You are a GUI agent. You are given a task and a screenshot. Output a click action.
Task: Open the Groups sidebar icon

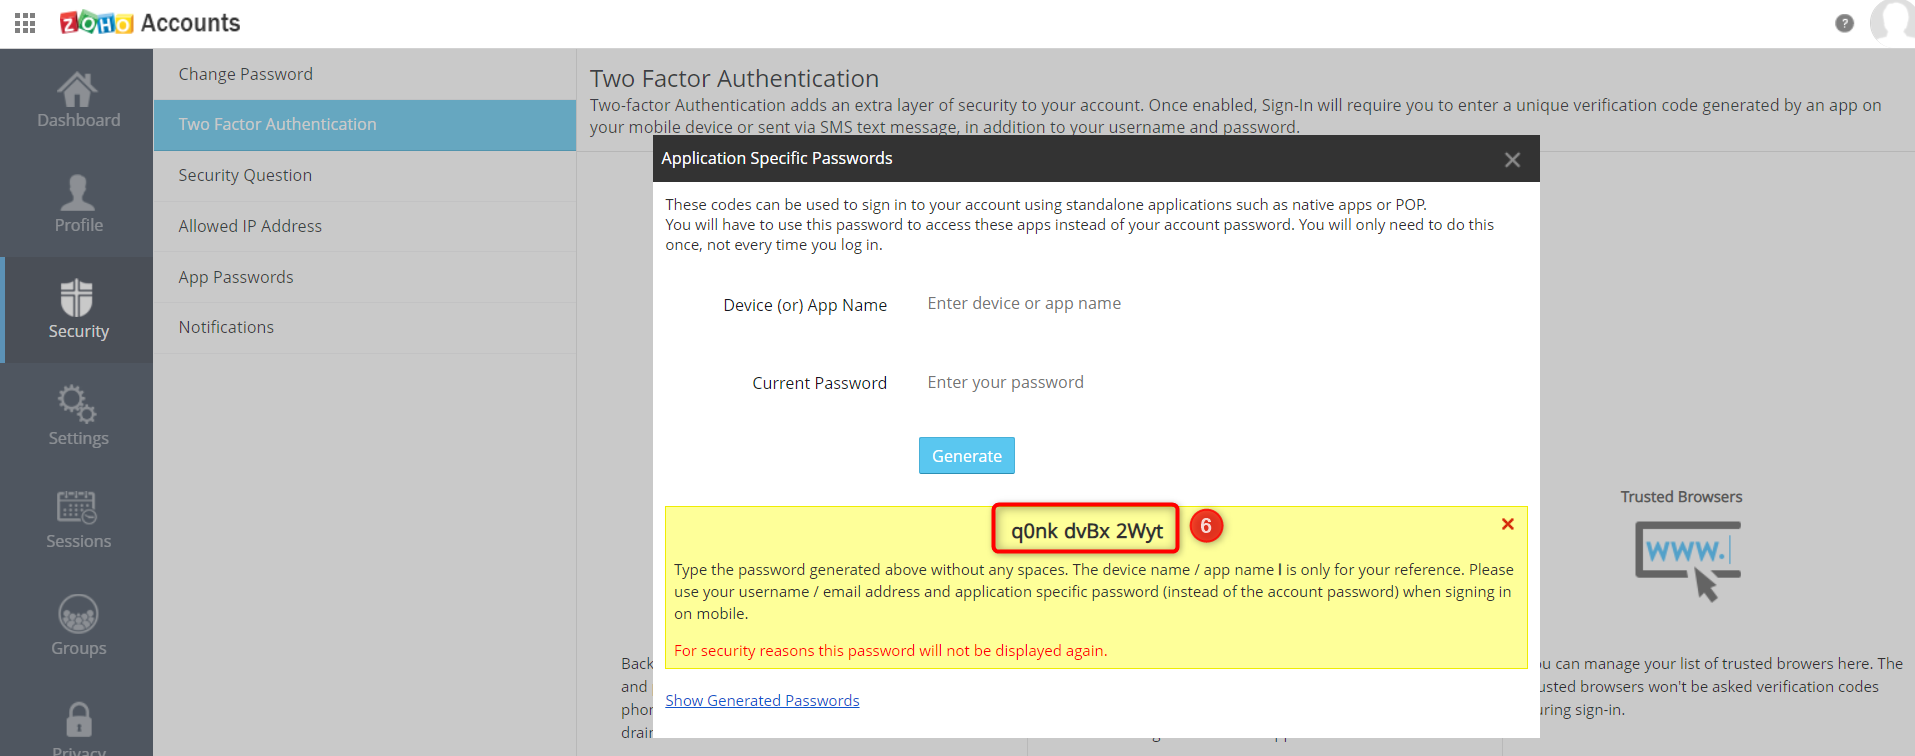coord(78,614)
